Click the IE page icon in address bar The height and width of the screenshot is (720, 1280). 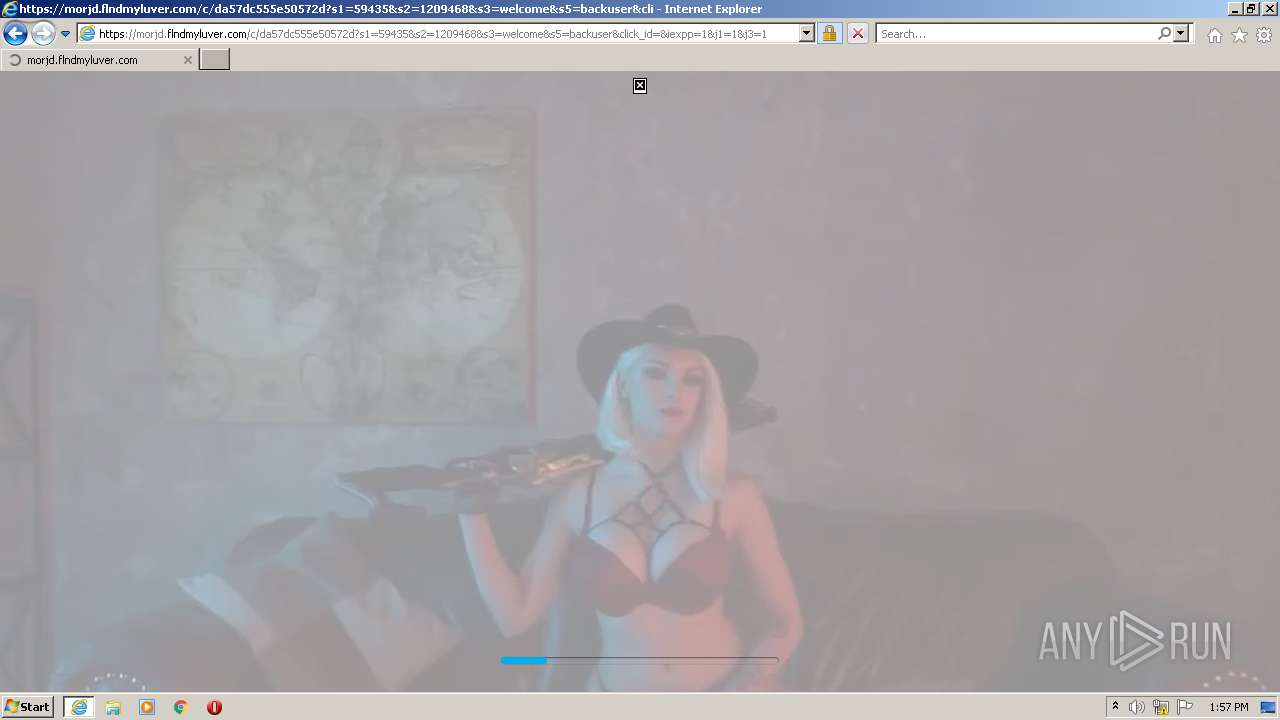(88, 34)
